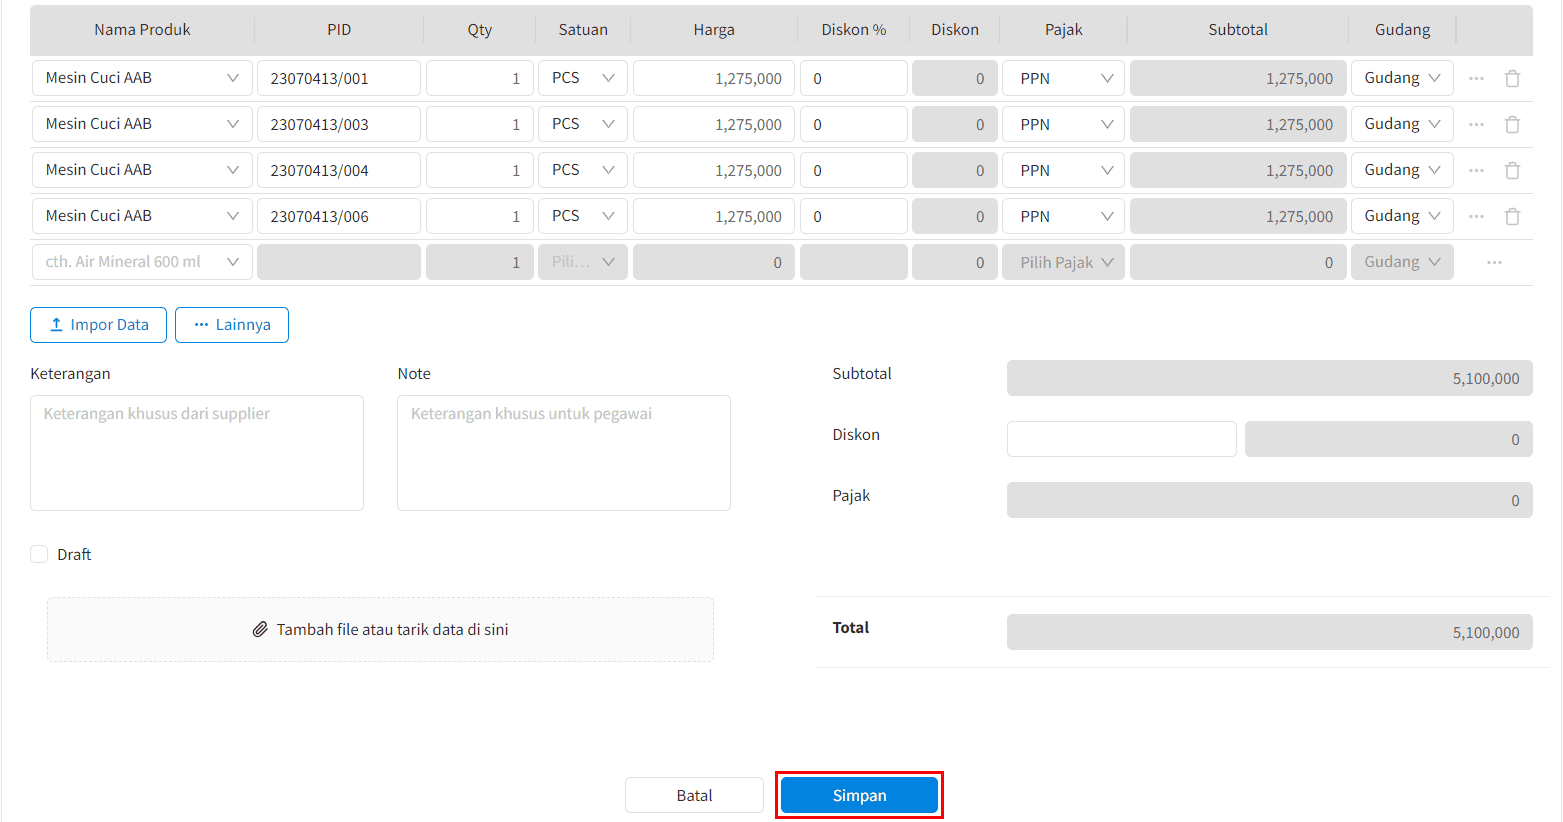Open product dropdown for row 23070413/004
Image resolution: width=1563 pixels, height=822 pixels.
click(x=142, y=170)
